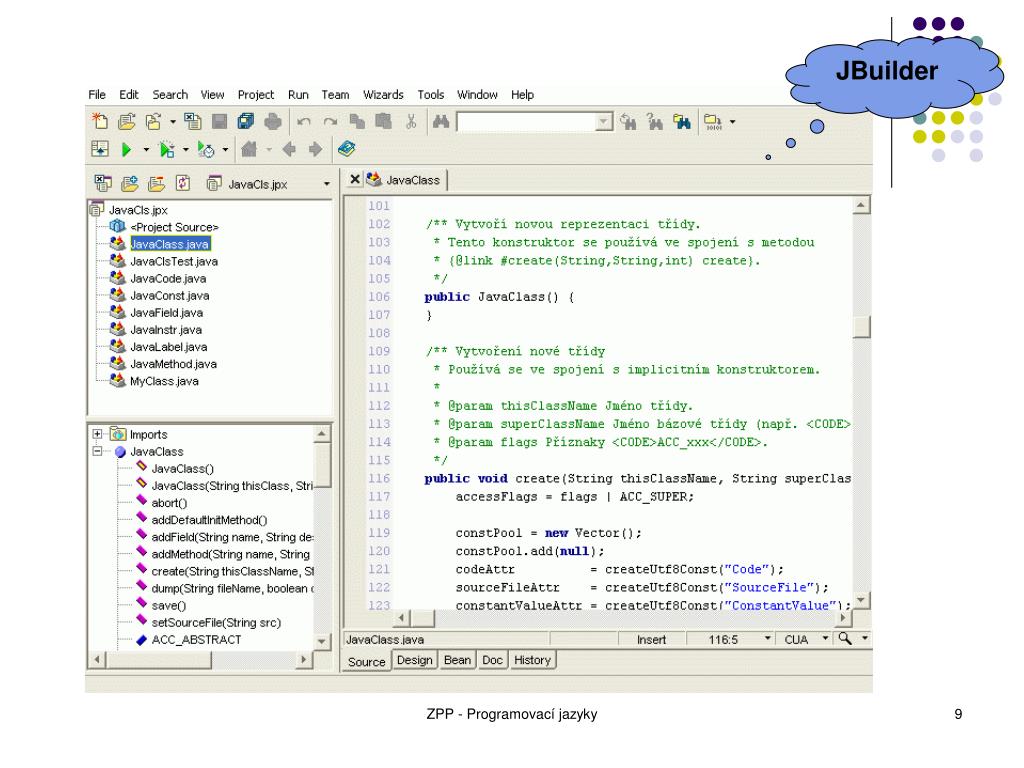Select JavaClsTest.java in project tree
The image size is (1024, 768).
pyautogui.click(x=174, y=261)
